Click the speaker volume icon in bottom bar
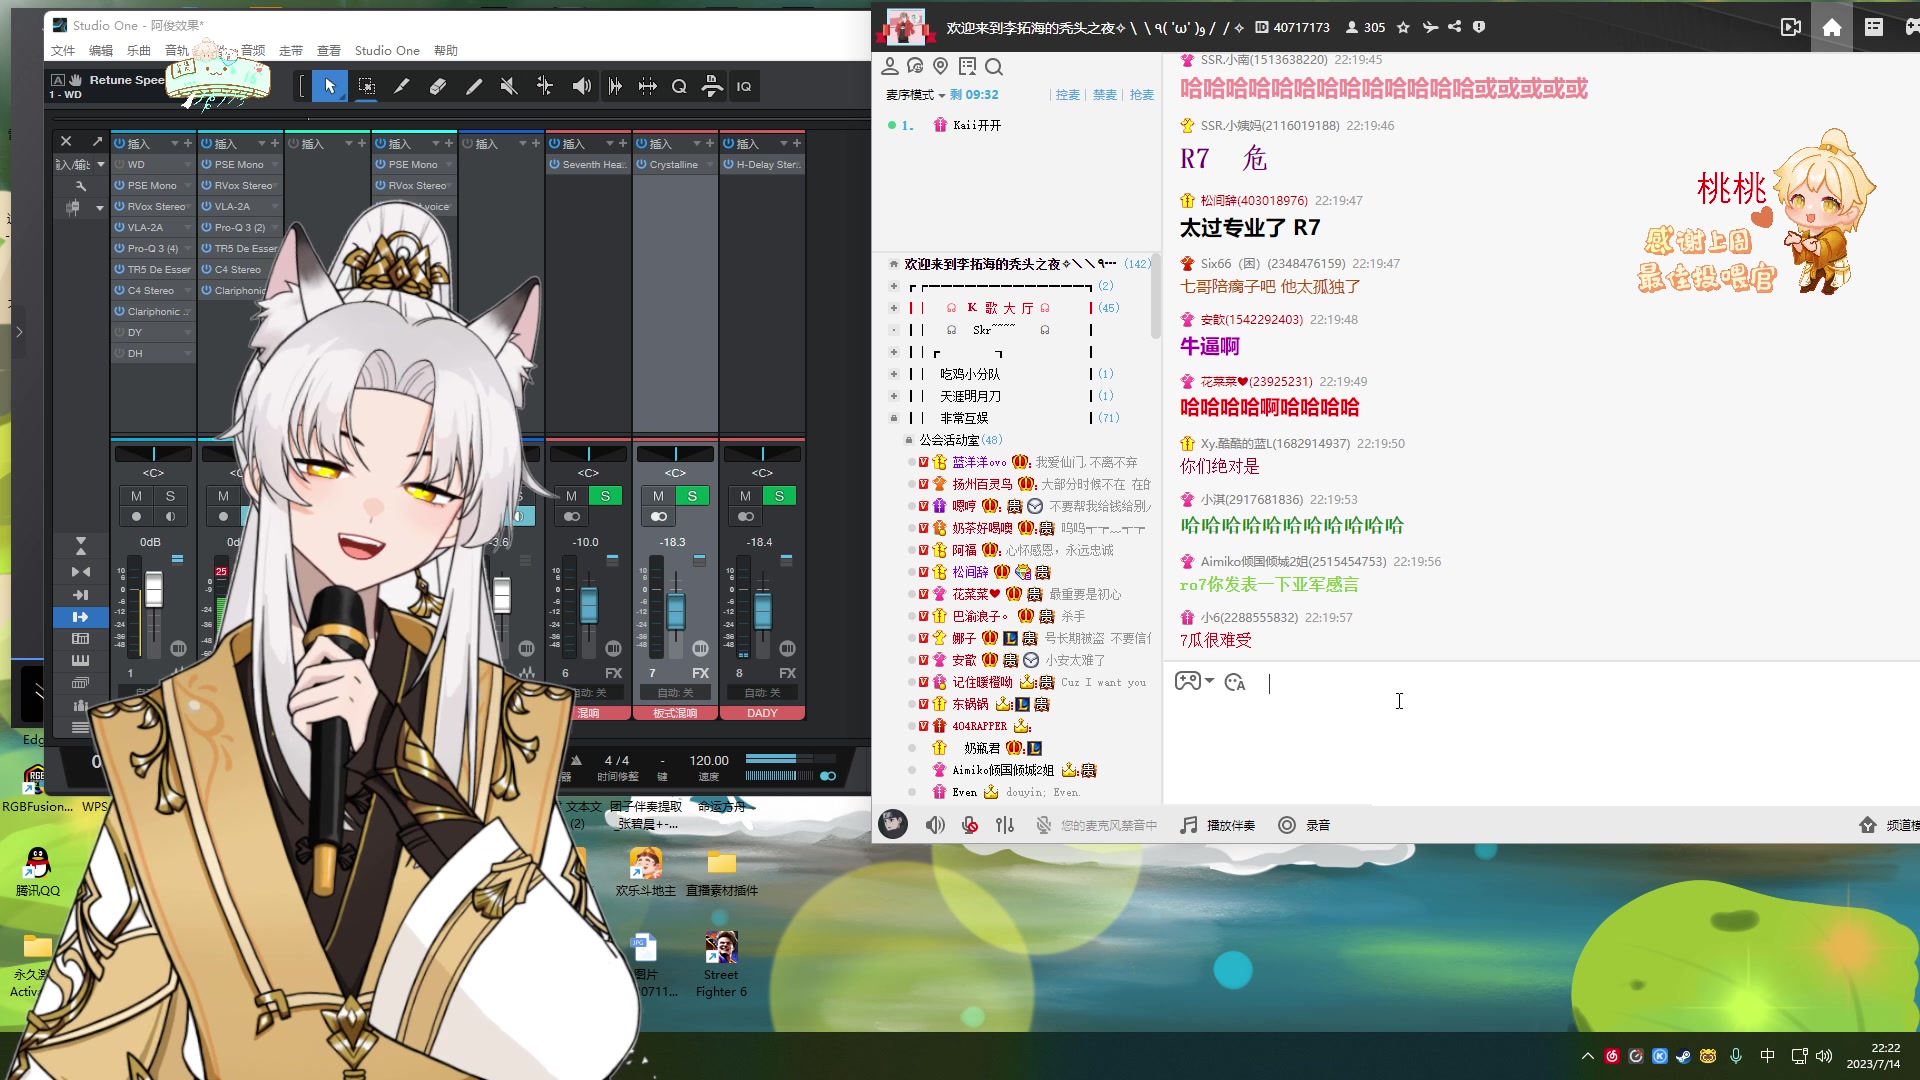 (x=935, y=825)
